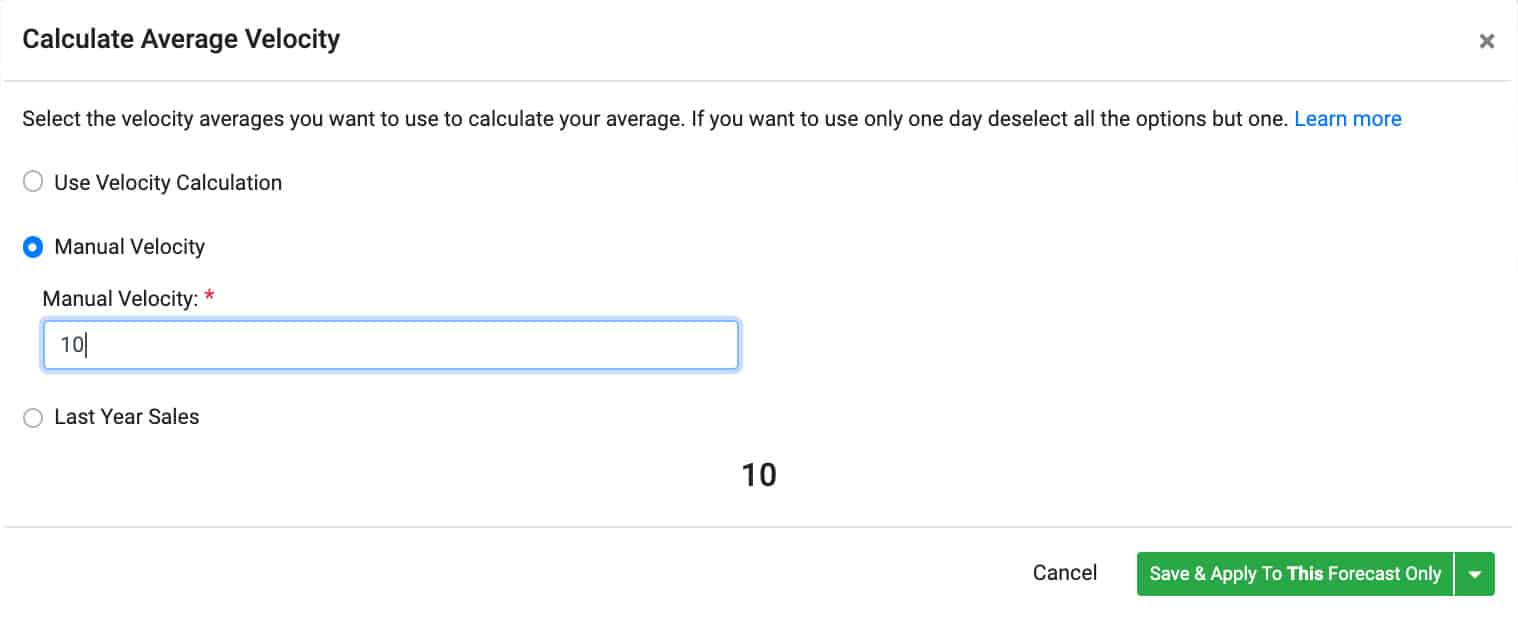Deselect Manual Velocity by choosing Use Velocity Calculation
This screenshot has width=1518, height=622.
pos(32,181)
